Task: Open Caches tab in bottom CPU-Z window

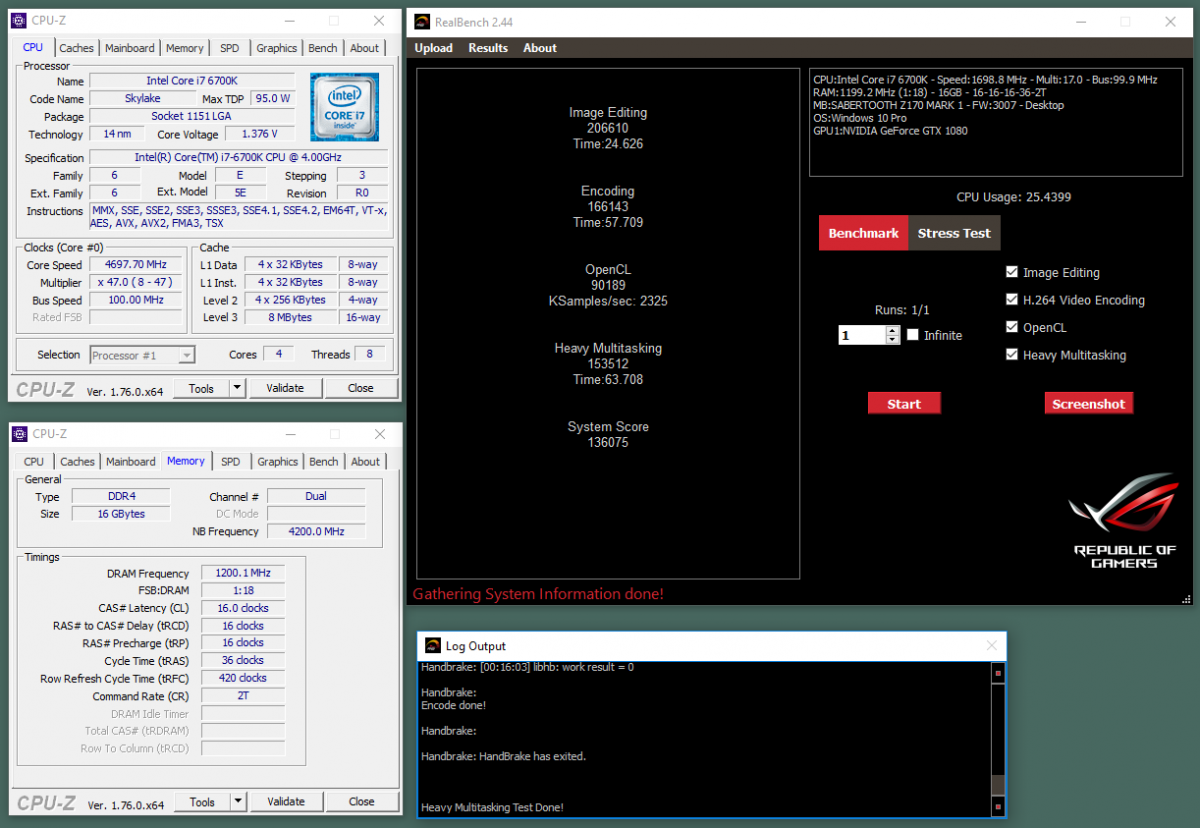Action: click(77, 462)
